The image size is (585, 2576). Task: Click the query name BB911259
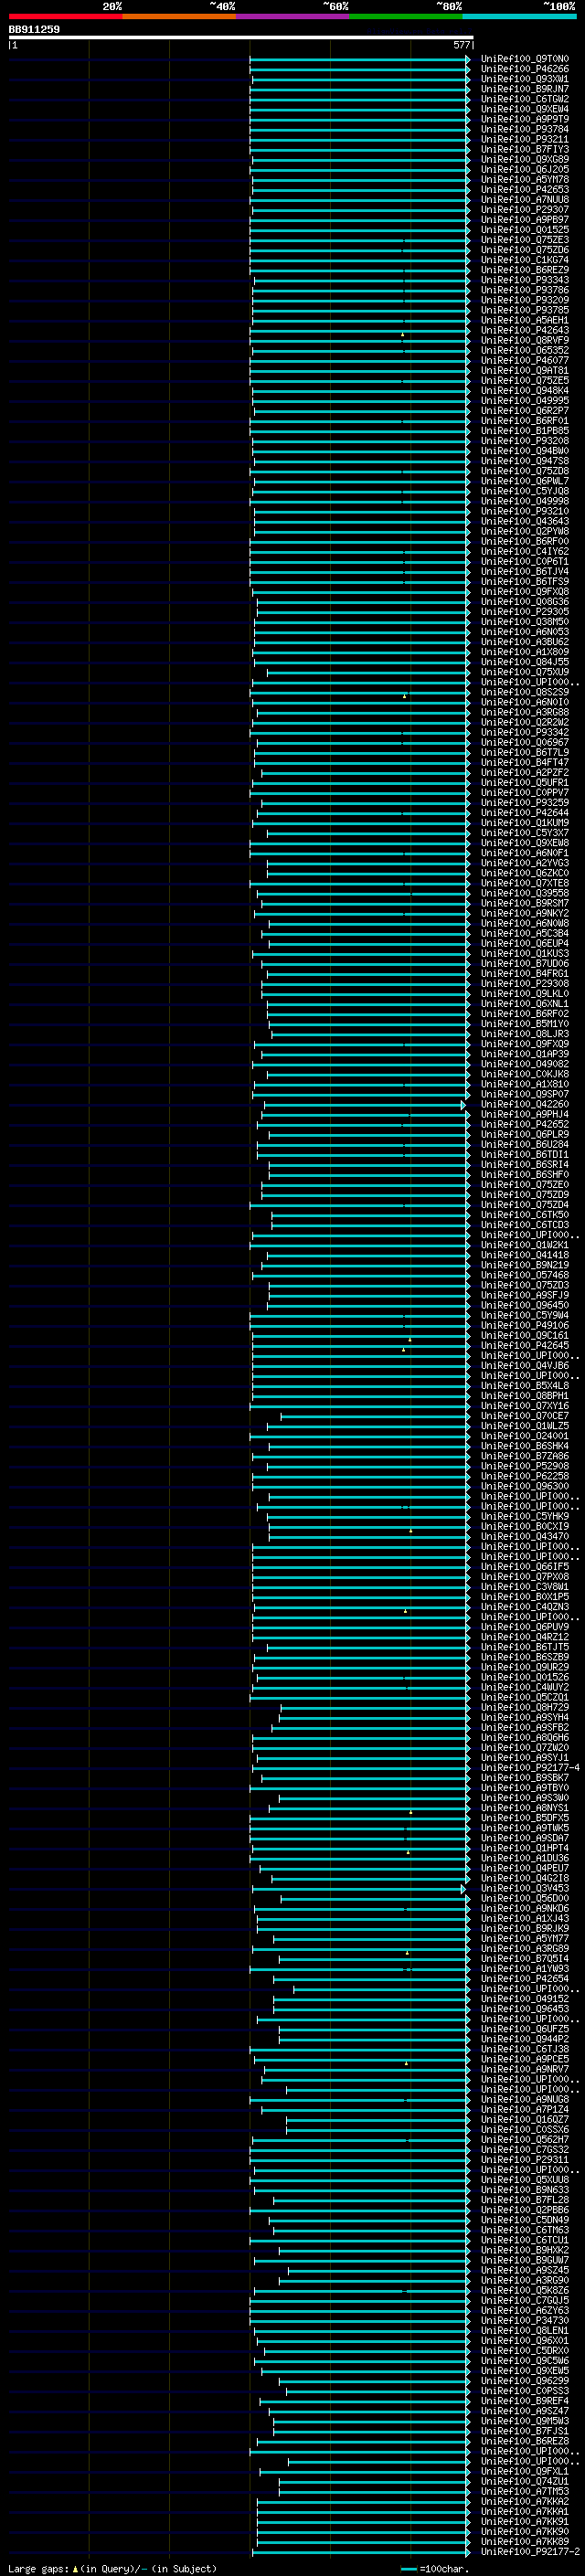(x=34, y=30)
